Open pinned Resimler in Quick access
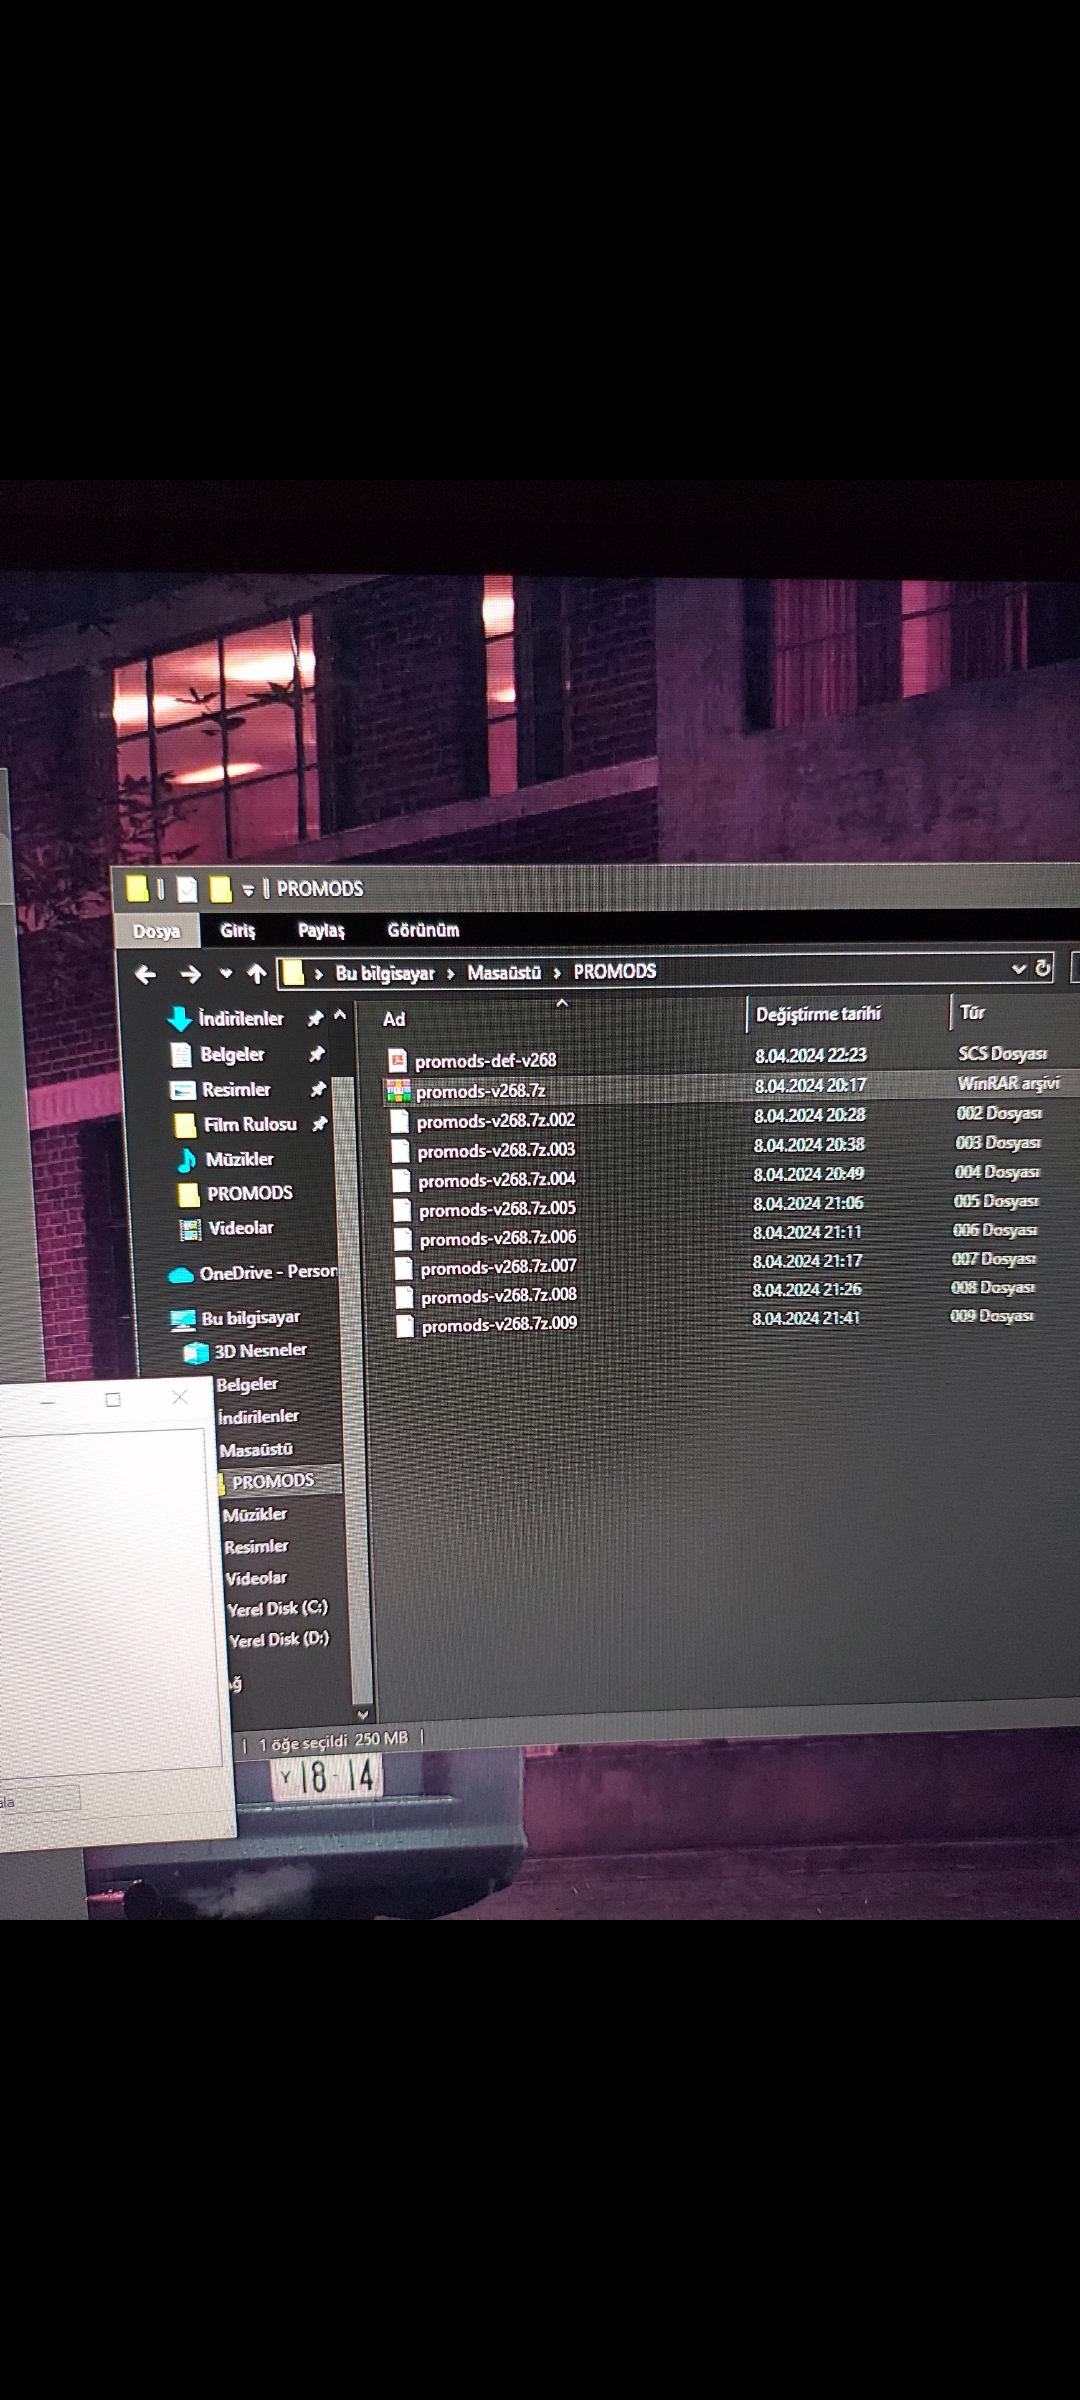The image size is (1080, 2400). pyautogui.click(x=236, y=1089)
